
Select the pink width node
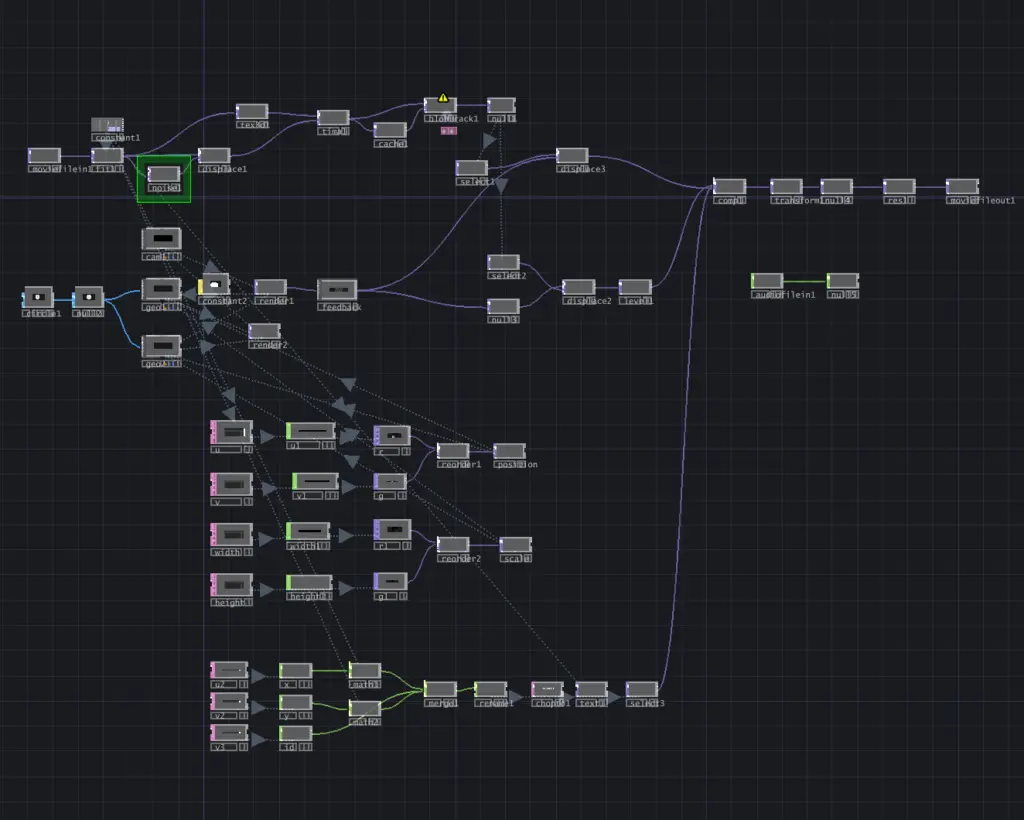click(x=231, y=534)
